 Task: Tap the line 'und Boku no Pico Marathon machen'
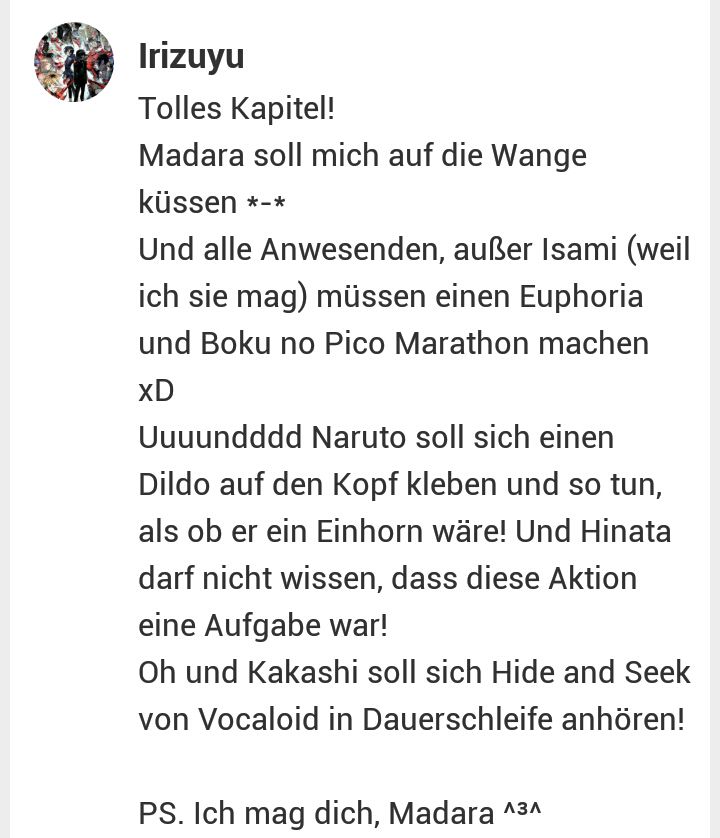[393, 344]
